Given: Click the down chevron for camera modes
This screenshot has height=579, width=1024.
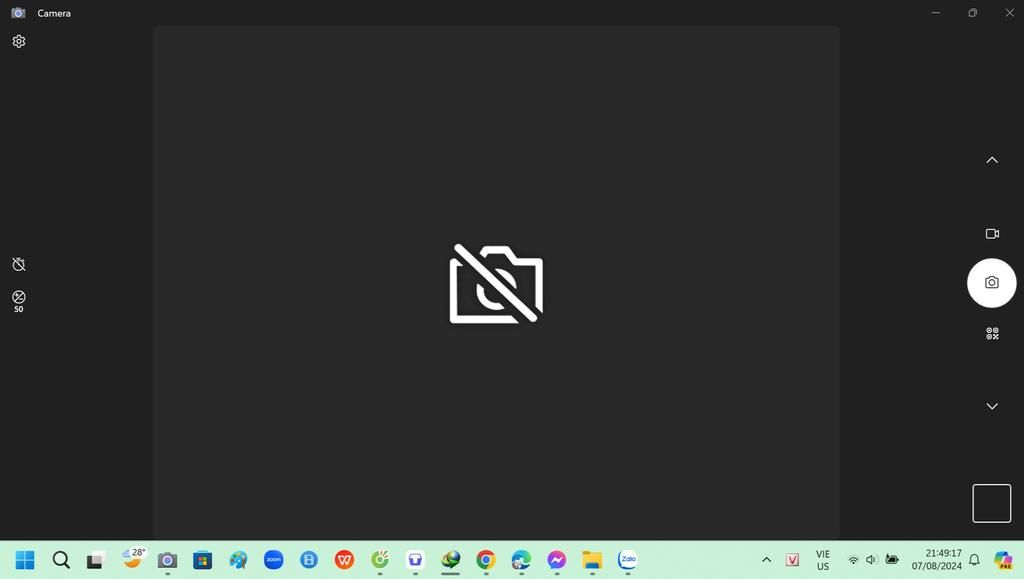Looking at the screenshot, I should pyautogui.click(x=992, y=406).
